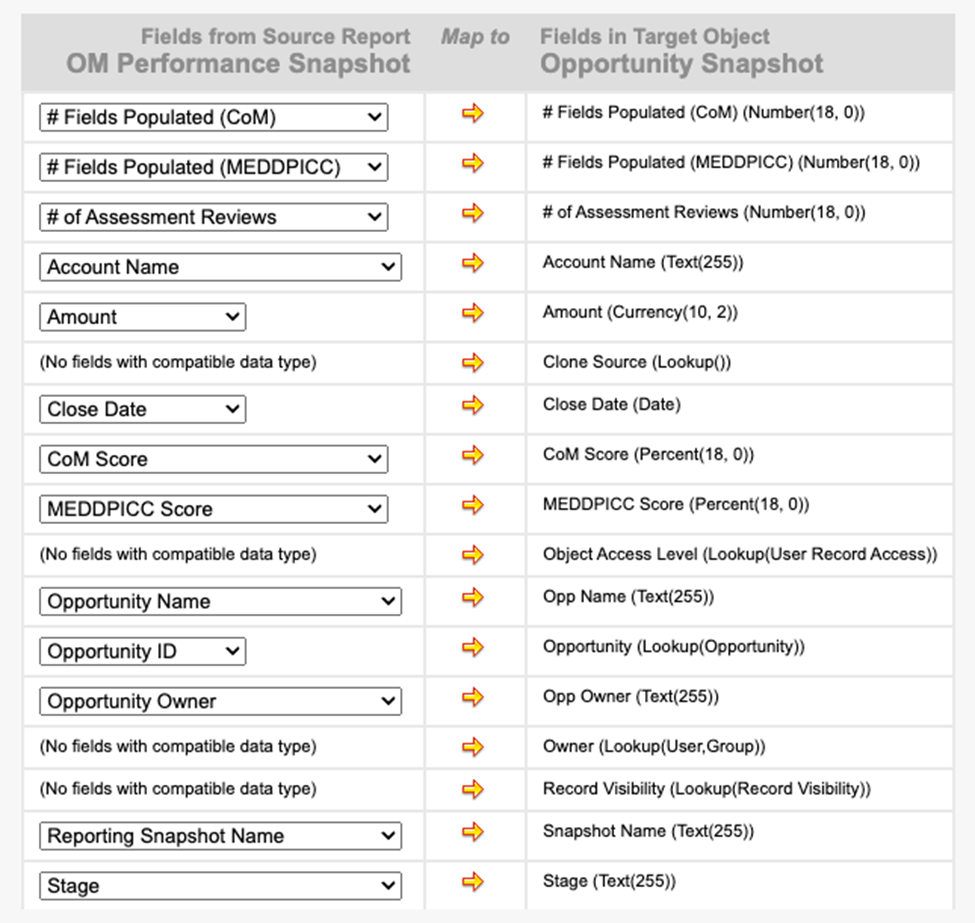Open the # Fields Populated (CoM) dropdown
This screenshot has width=975, height=923.
(x=214, y=117)
